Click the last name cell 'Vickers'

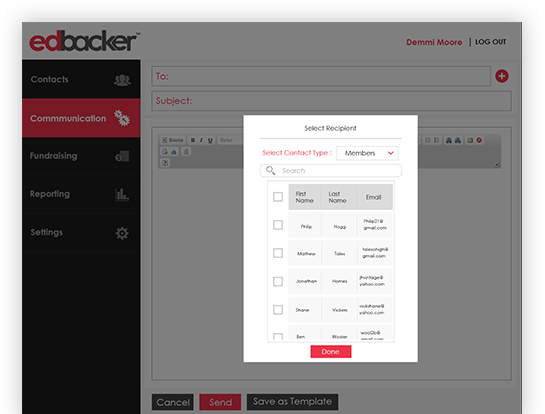click(339, 310)
